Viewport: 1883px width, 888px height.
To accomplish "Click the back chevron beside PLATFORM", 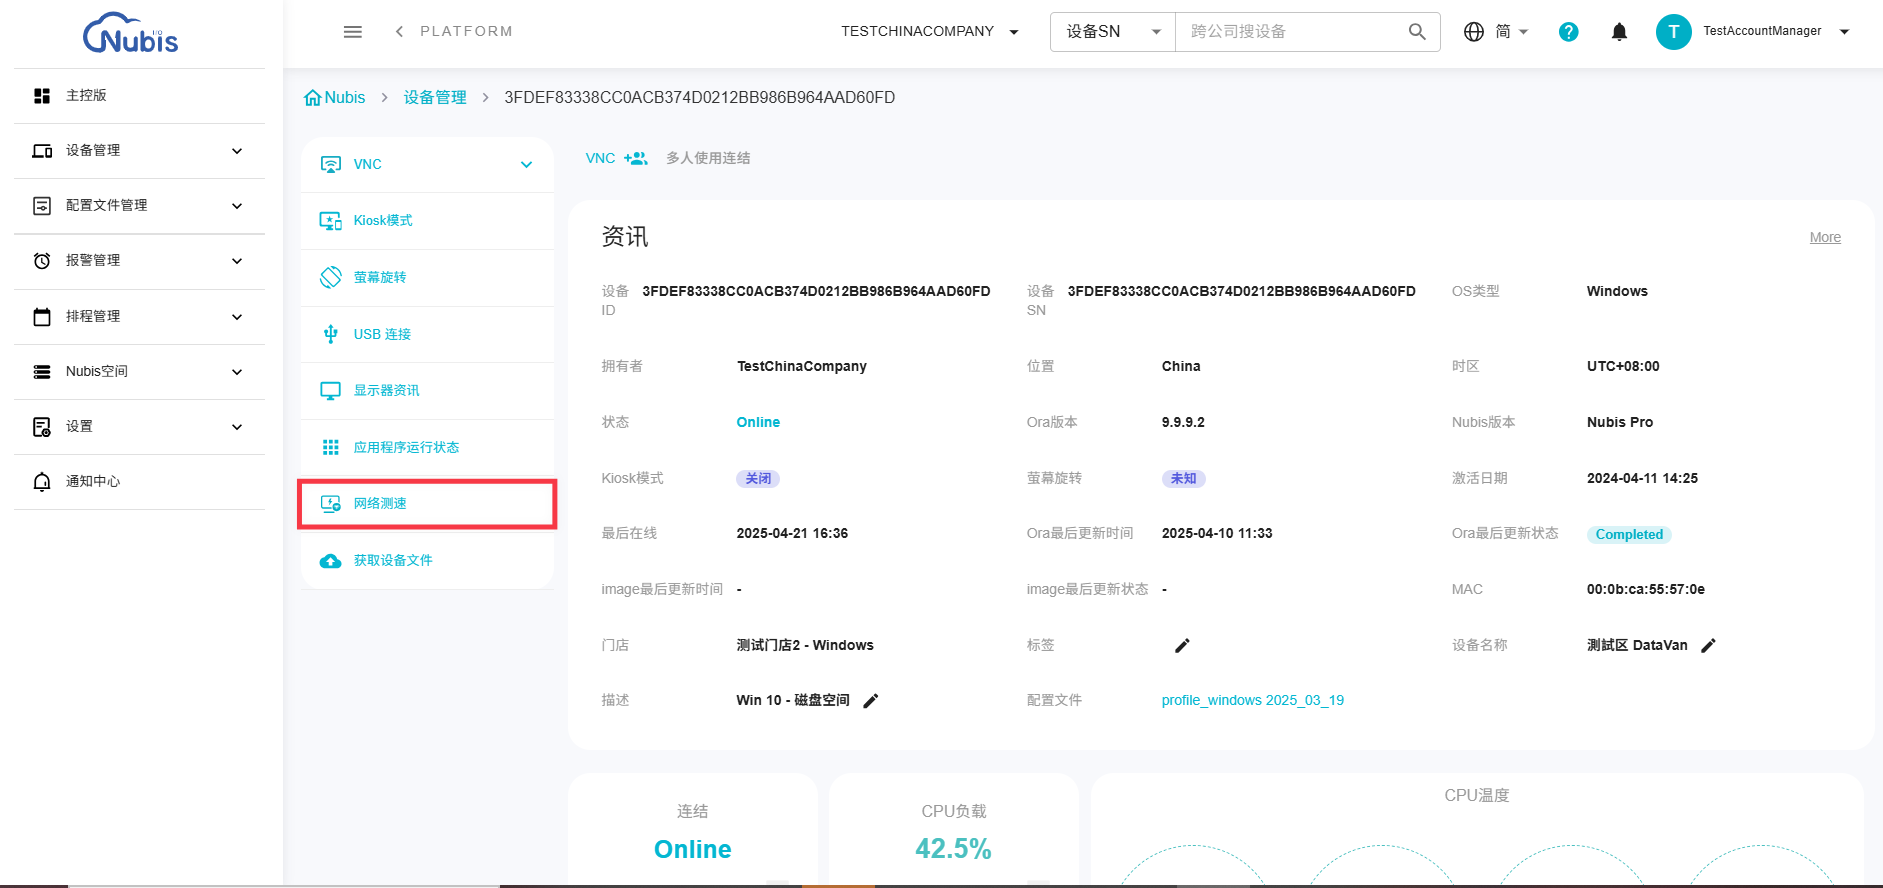I will [399, 32].
